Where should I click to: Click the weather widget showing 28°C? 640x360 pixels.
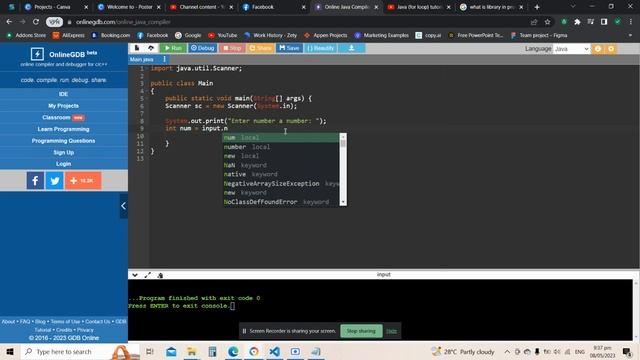463,351
